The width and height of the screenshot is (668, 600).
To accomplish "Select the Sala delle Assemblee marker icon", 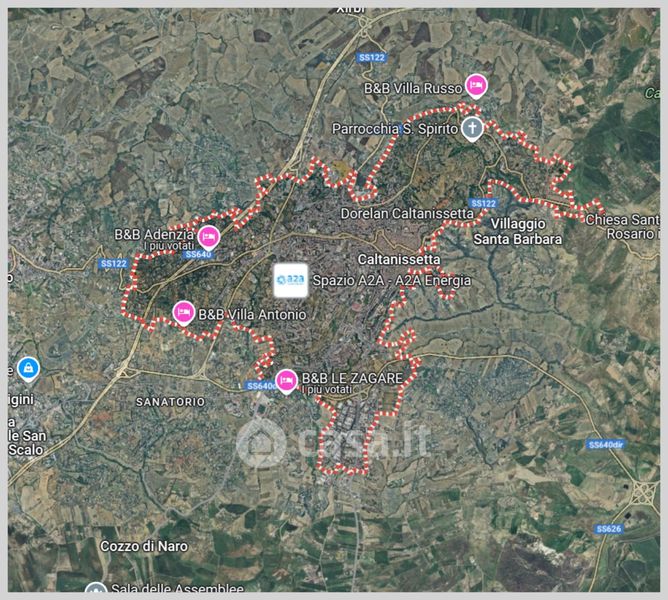I will (96, 588).
